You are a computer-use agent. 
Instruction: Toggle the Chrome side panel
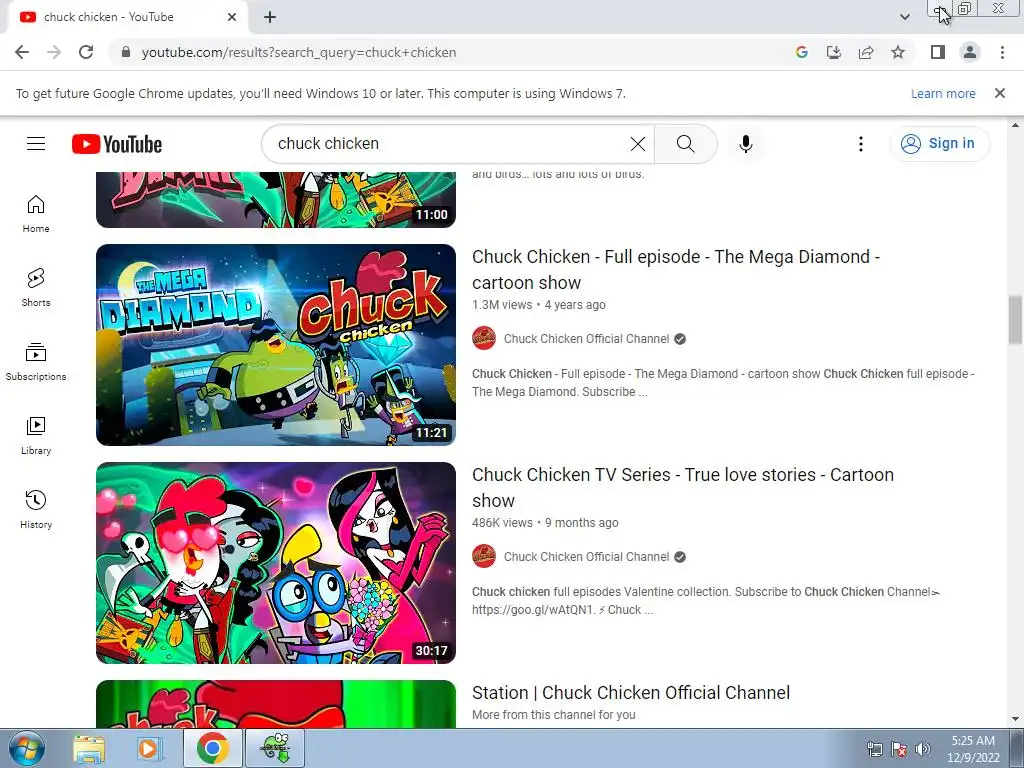coord(938,52)
